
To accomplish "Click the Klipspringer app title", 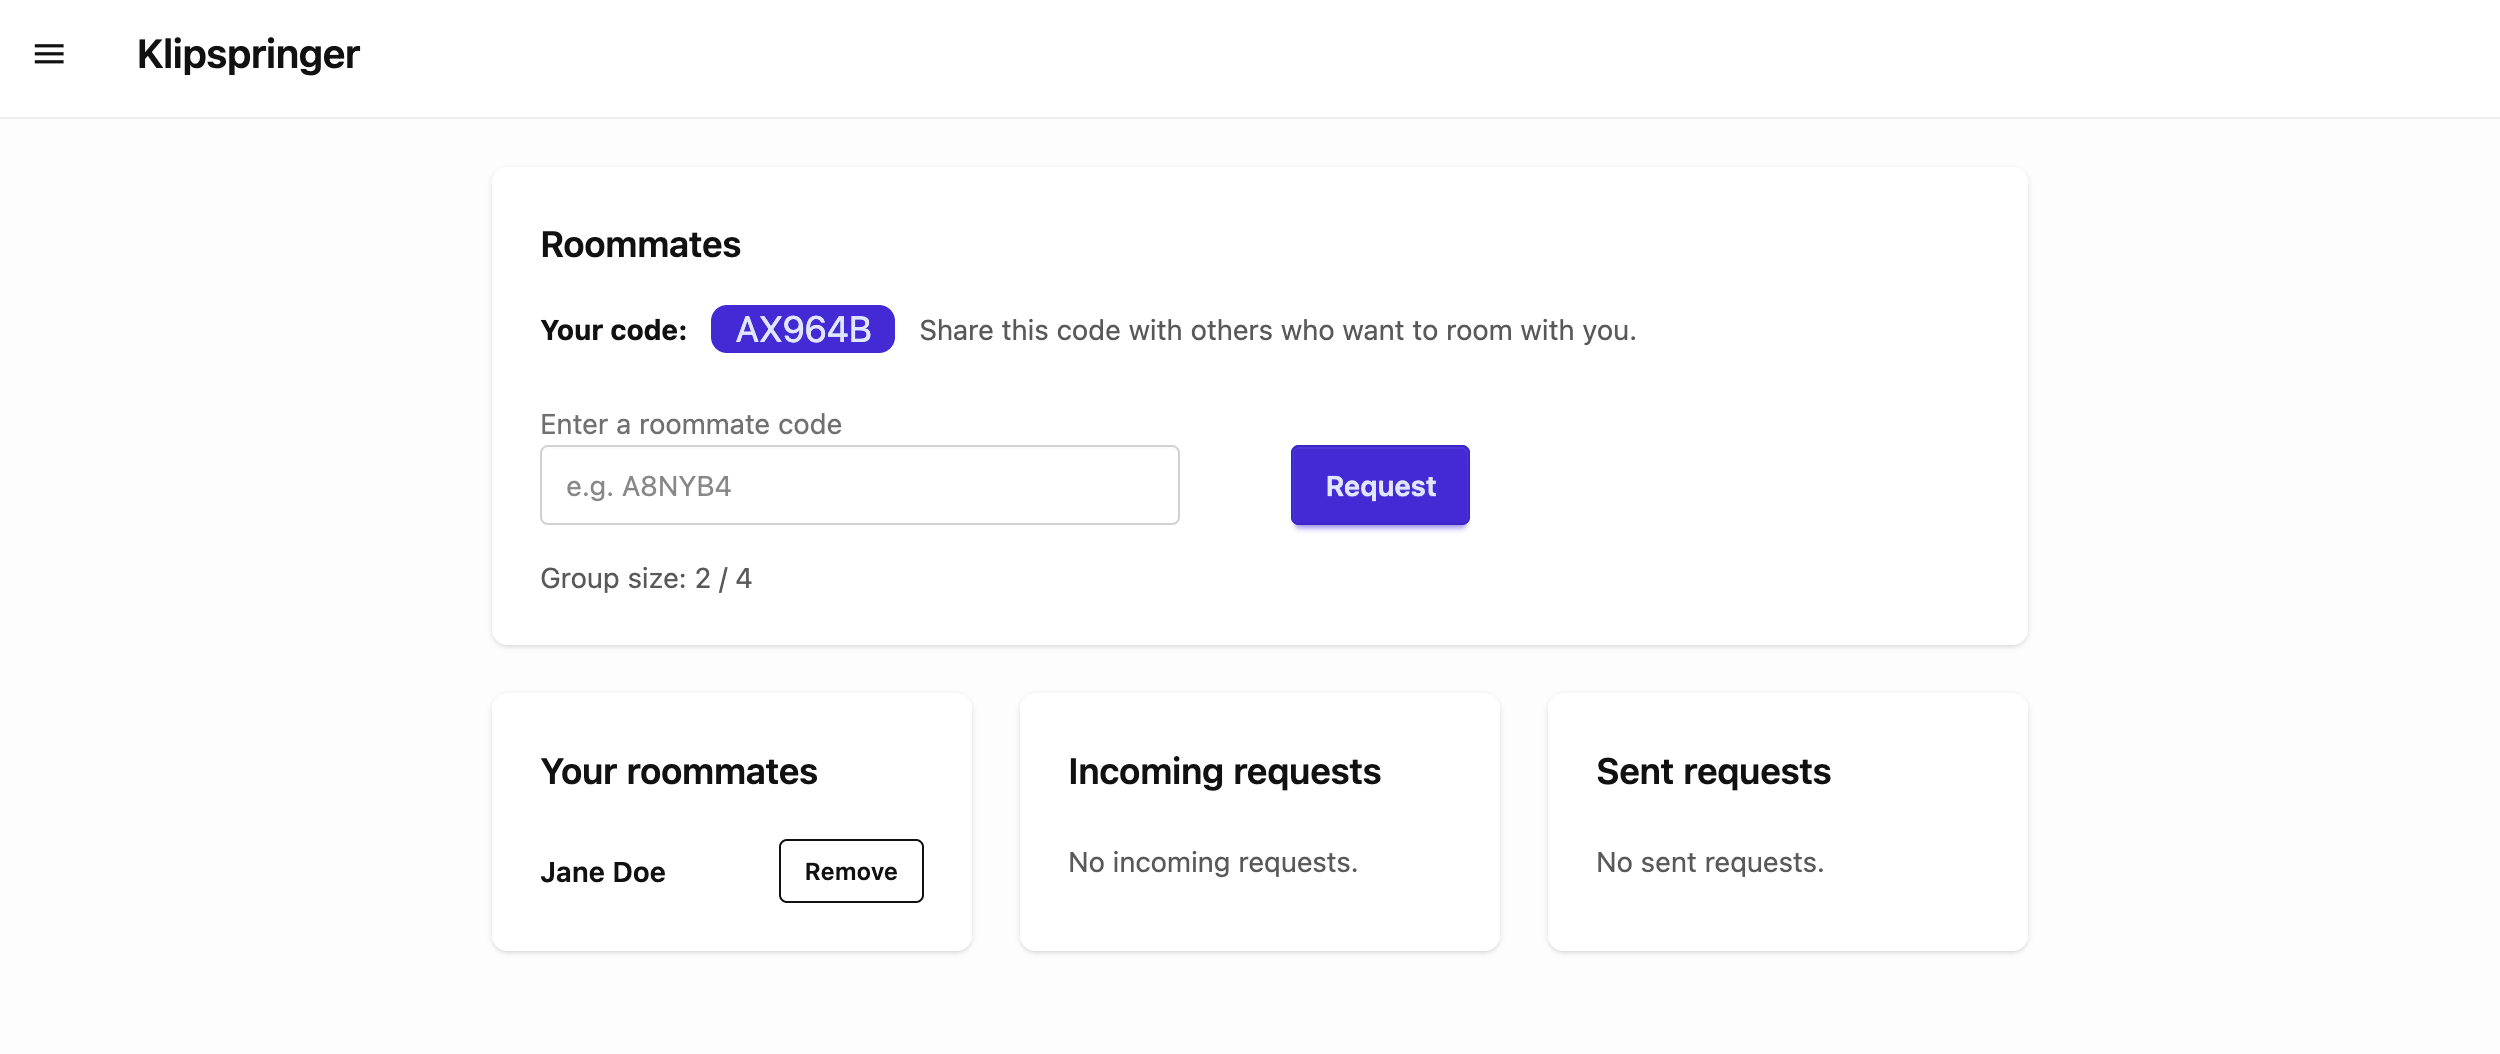I will point(248,55).
